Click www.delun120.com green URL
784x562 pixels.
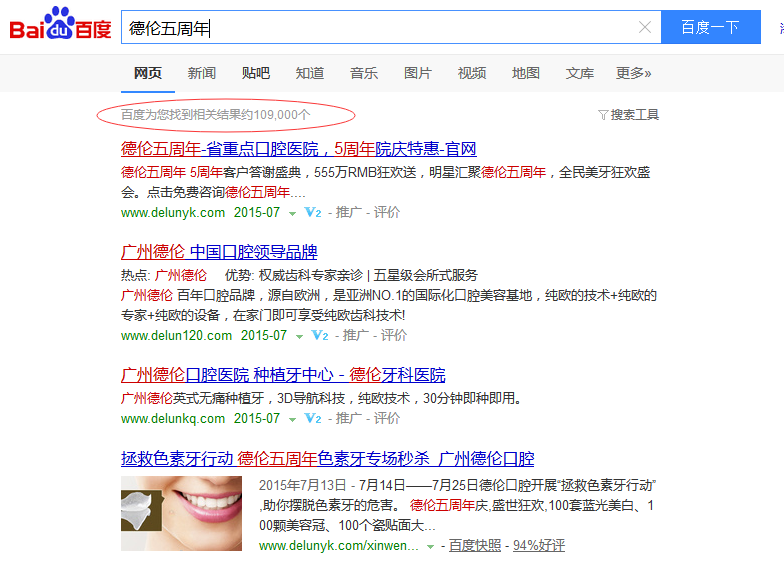tap(176, 336)
